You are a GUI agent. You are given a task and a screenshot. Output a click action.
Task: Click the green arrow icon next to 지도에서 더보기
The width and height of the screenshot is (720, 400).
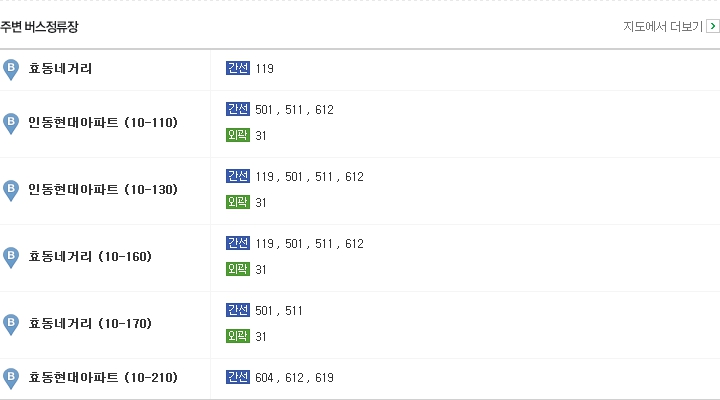(x=713, y=26)
